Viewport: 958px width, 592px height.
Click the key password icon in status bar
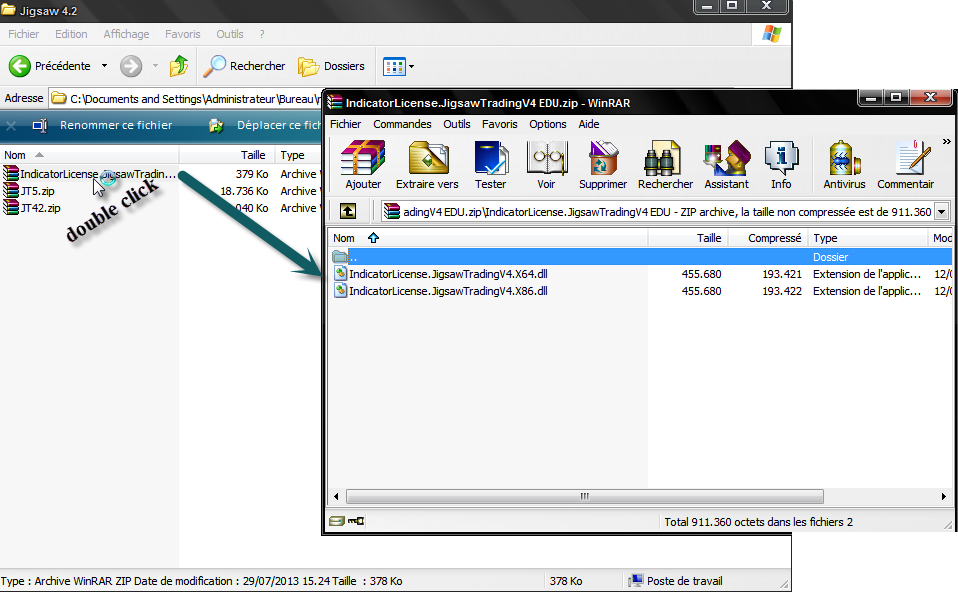click(356, 521)
